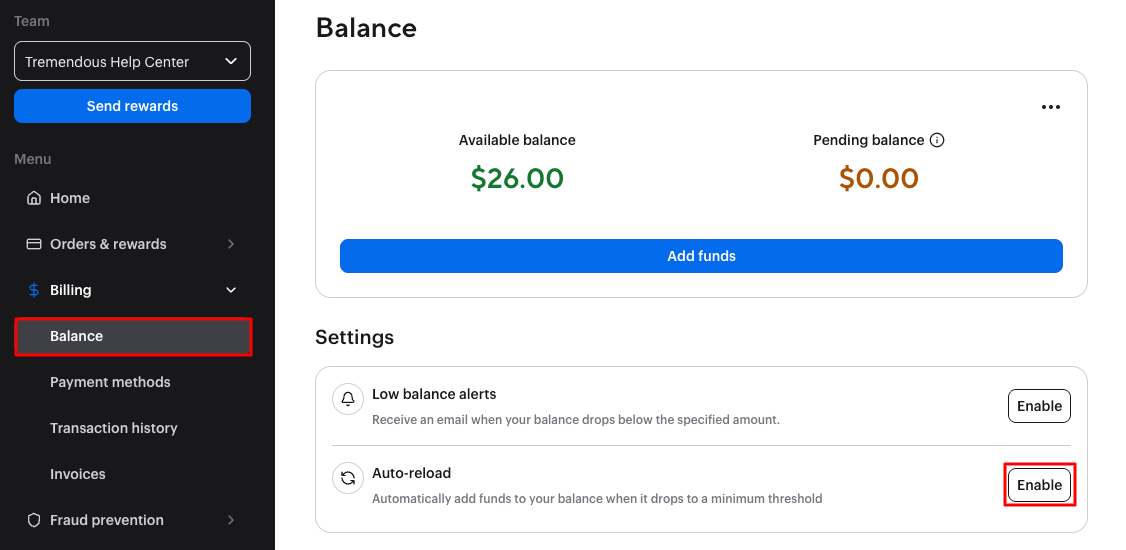Click the Add funds button
1126x550 pixels.
[701, 256]
